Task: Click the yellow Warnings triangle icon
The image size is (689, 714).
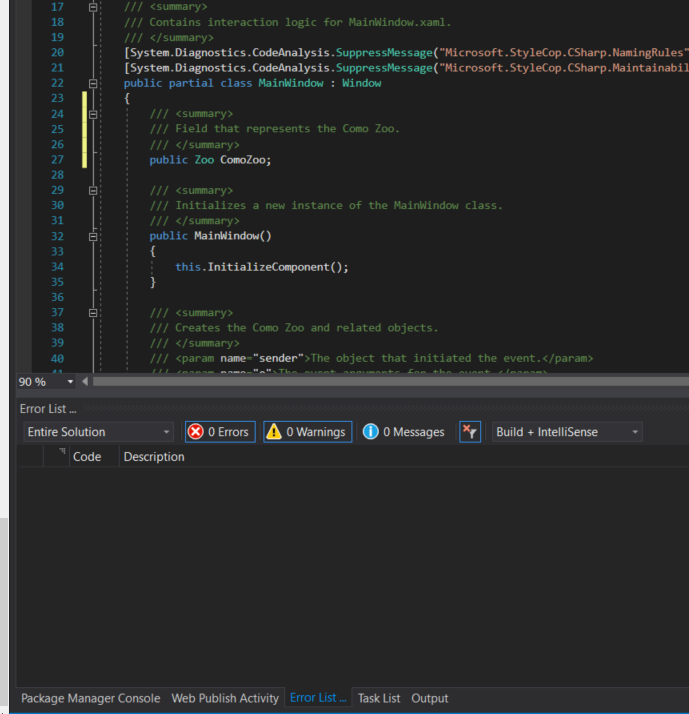Action: [274, 432]
